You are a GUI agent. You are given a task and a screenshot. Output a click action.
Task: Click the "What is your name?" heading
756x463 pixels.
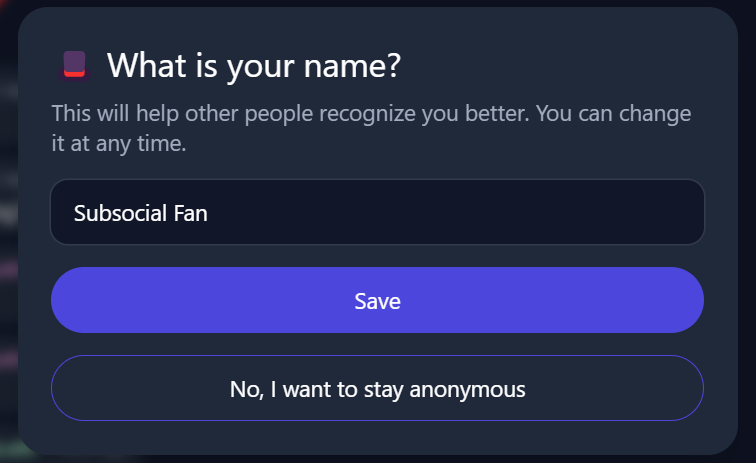[253, 66]
